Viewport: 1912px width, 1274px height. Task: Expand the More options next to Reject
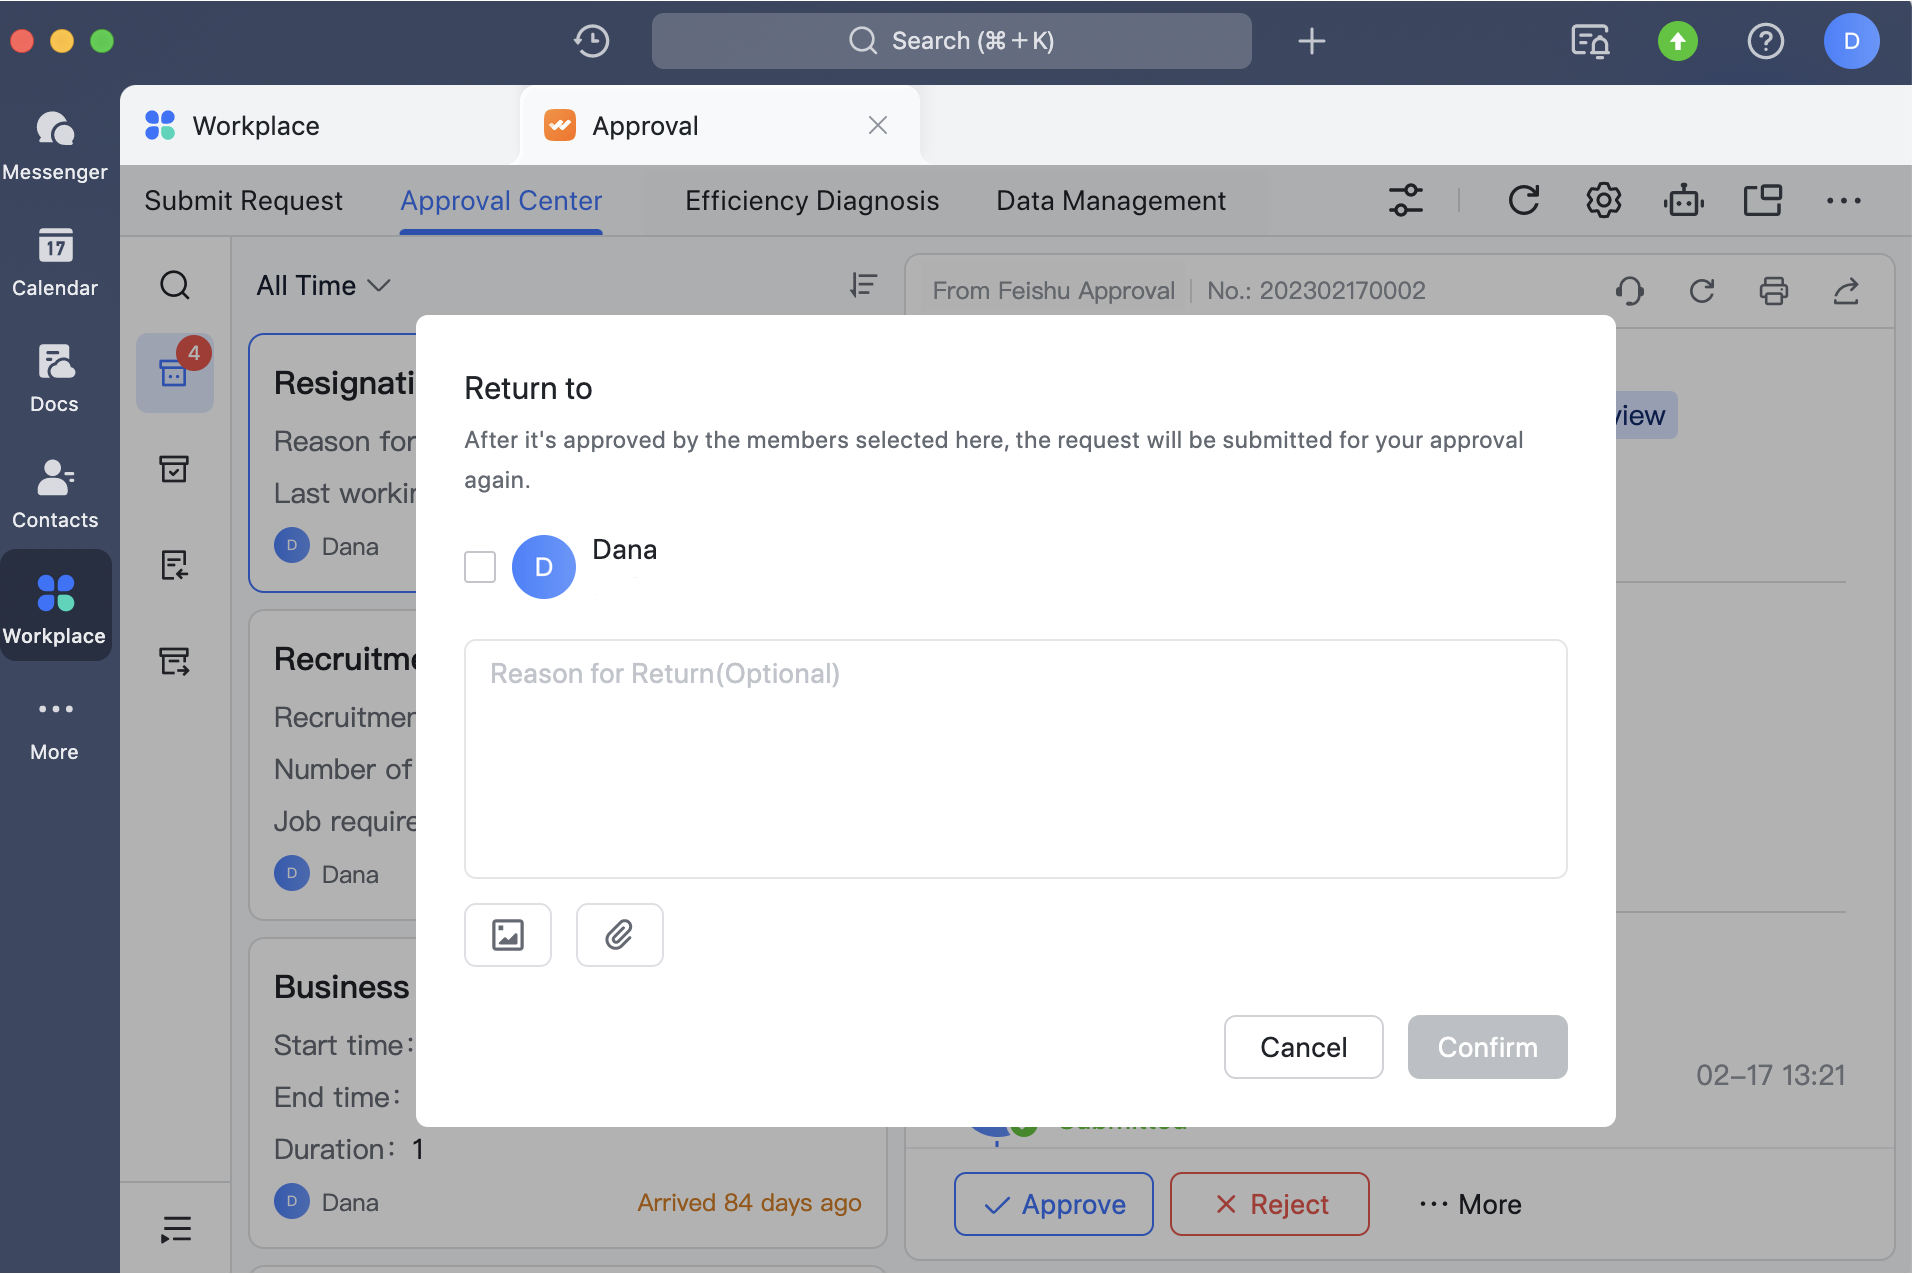(1470, 1204)
